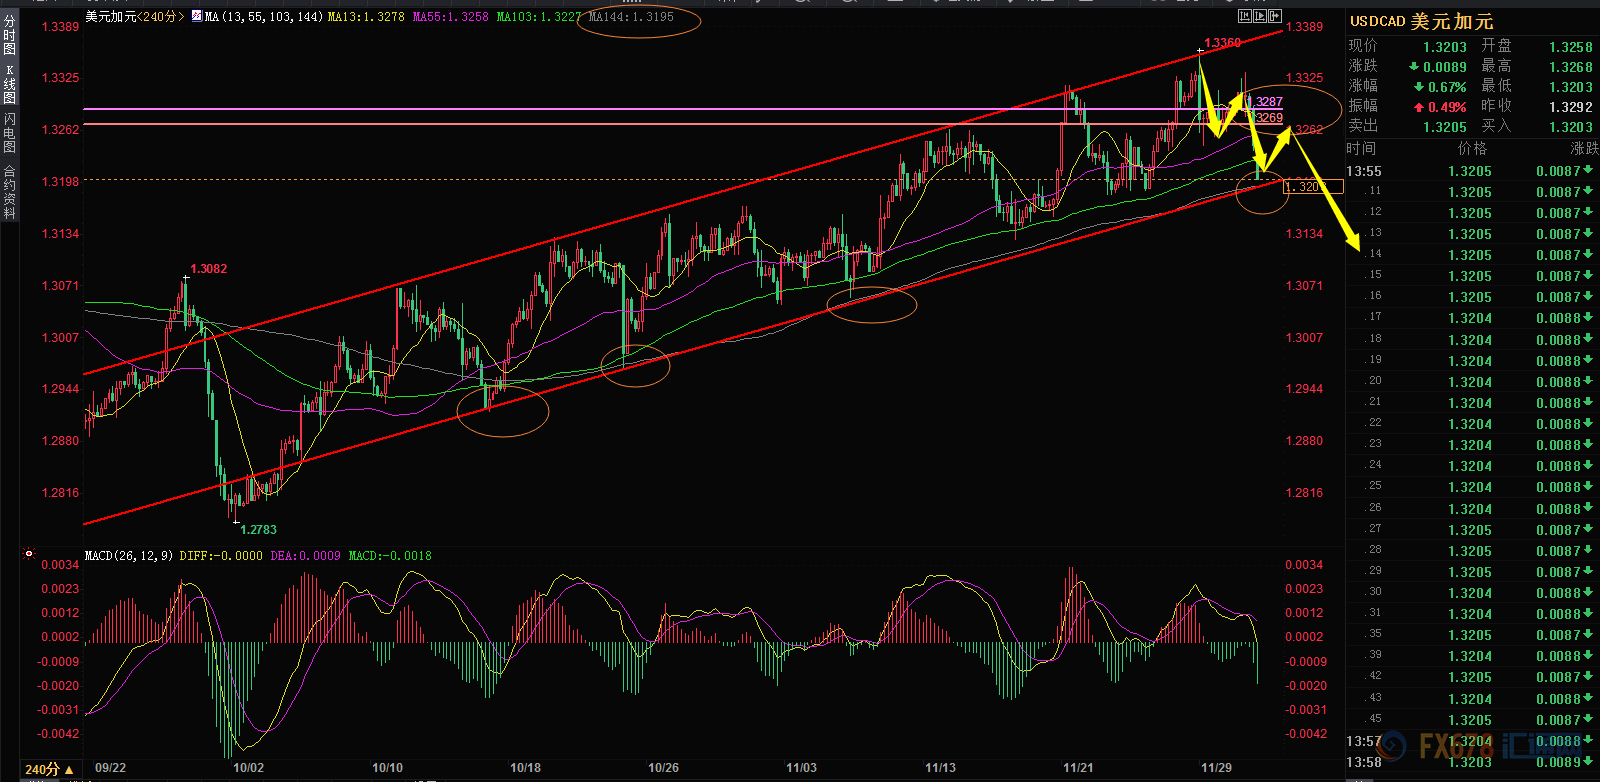
Task: Switch to the K线图 side tab
Action: click(9, 85)
